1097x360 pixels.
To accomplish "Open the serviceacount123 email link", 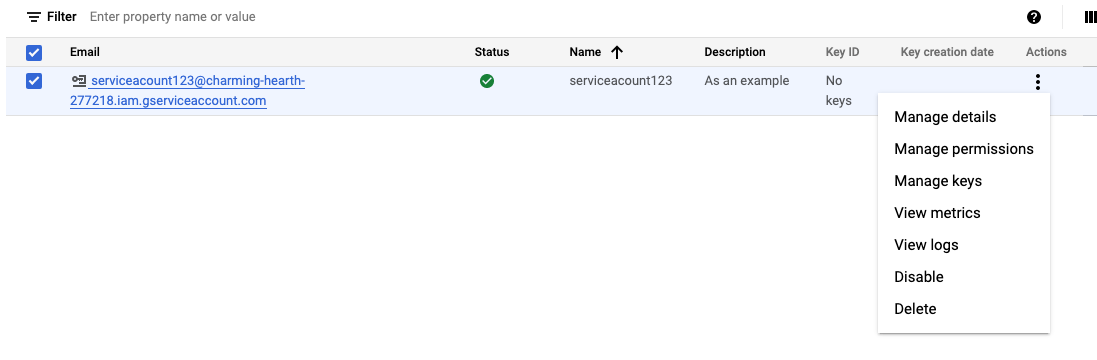I will click(187, 91).
